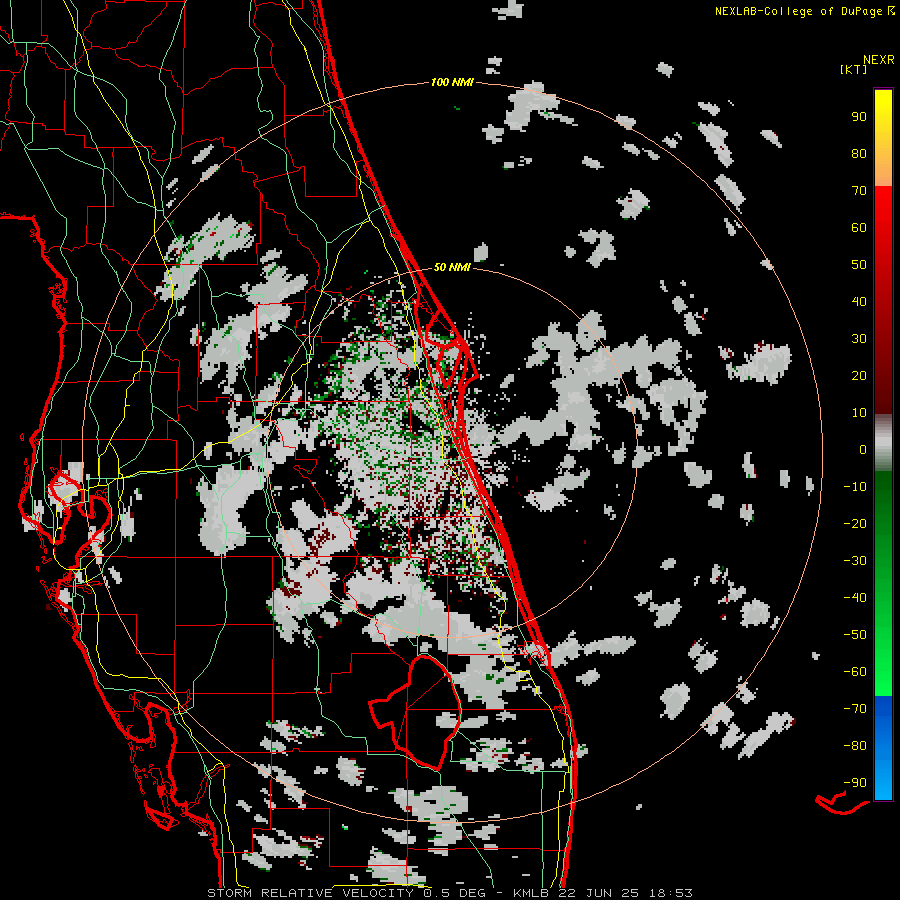Viewport: 900px width, 900px height.
Task: Click "0.5 DEG" elevation angle in caption
Action: click(x=455, y=893)
